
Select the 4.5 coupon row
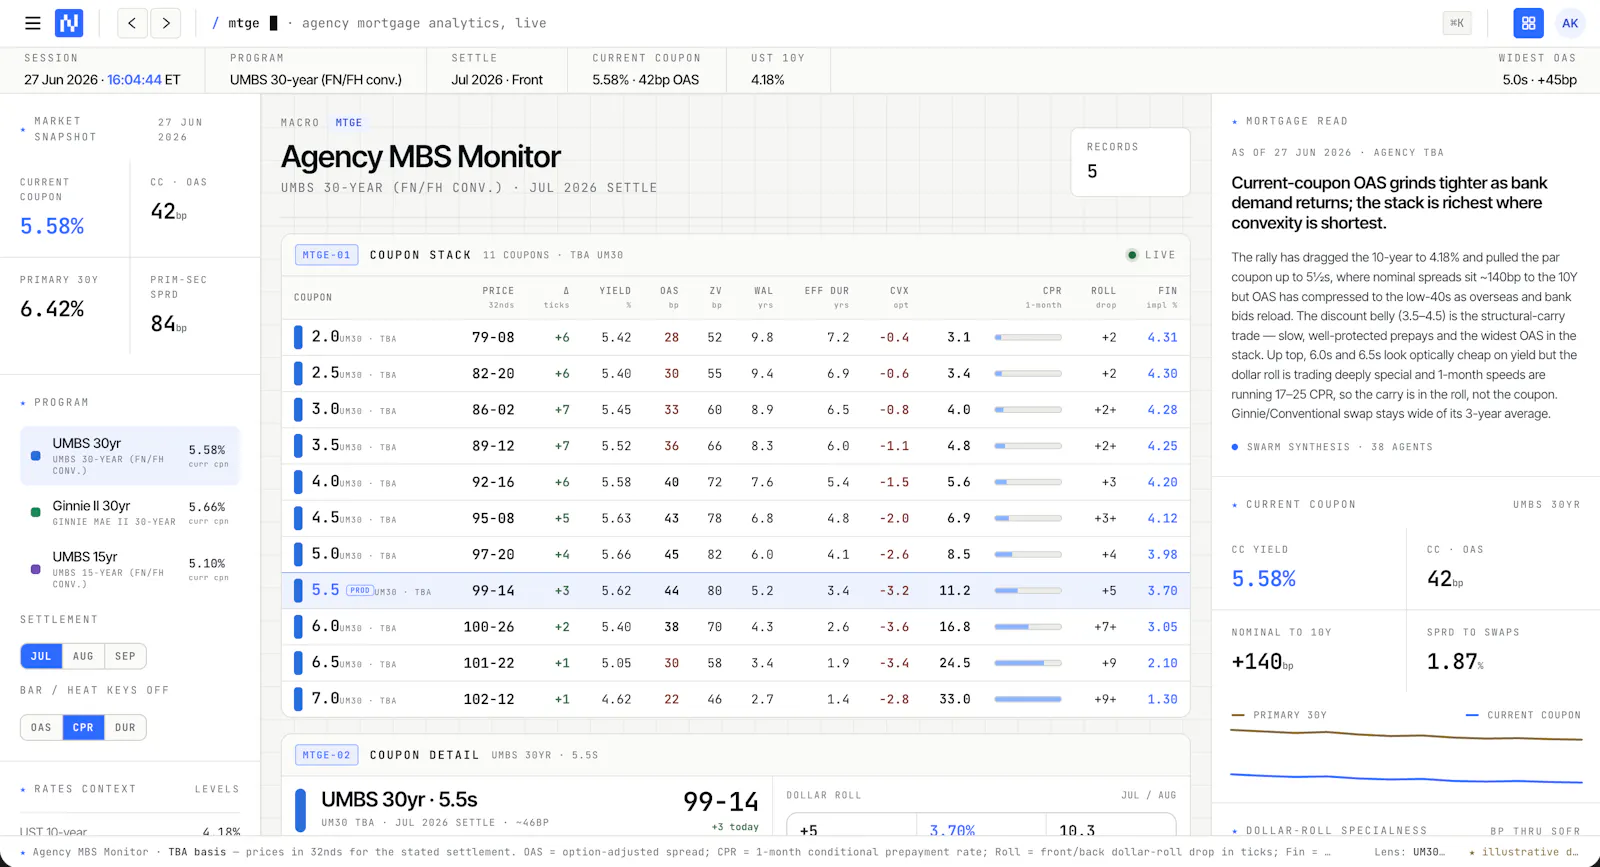click(x=736, y=518)
